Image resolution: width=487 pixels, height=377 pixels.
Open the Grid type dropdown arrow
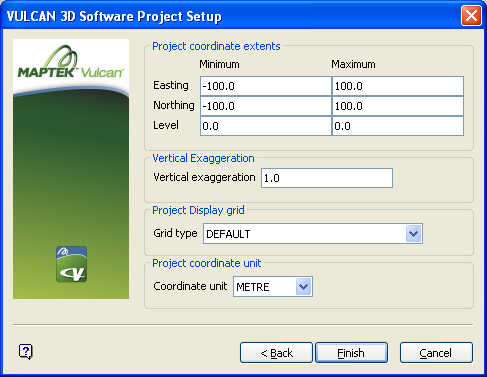[414, 234]
